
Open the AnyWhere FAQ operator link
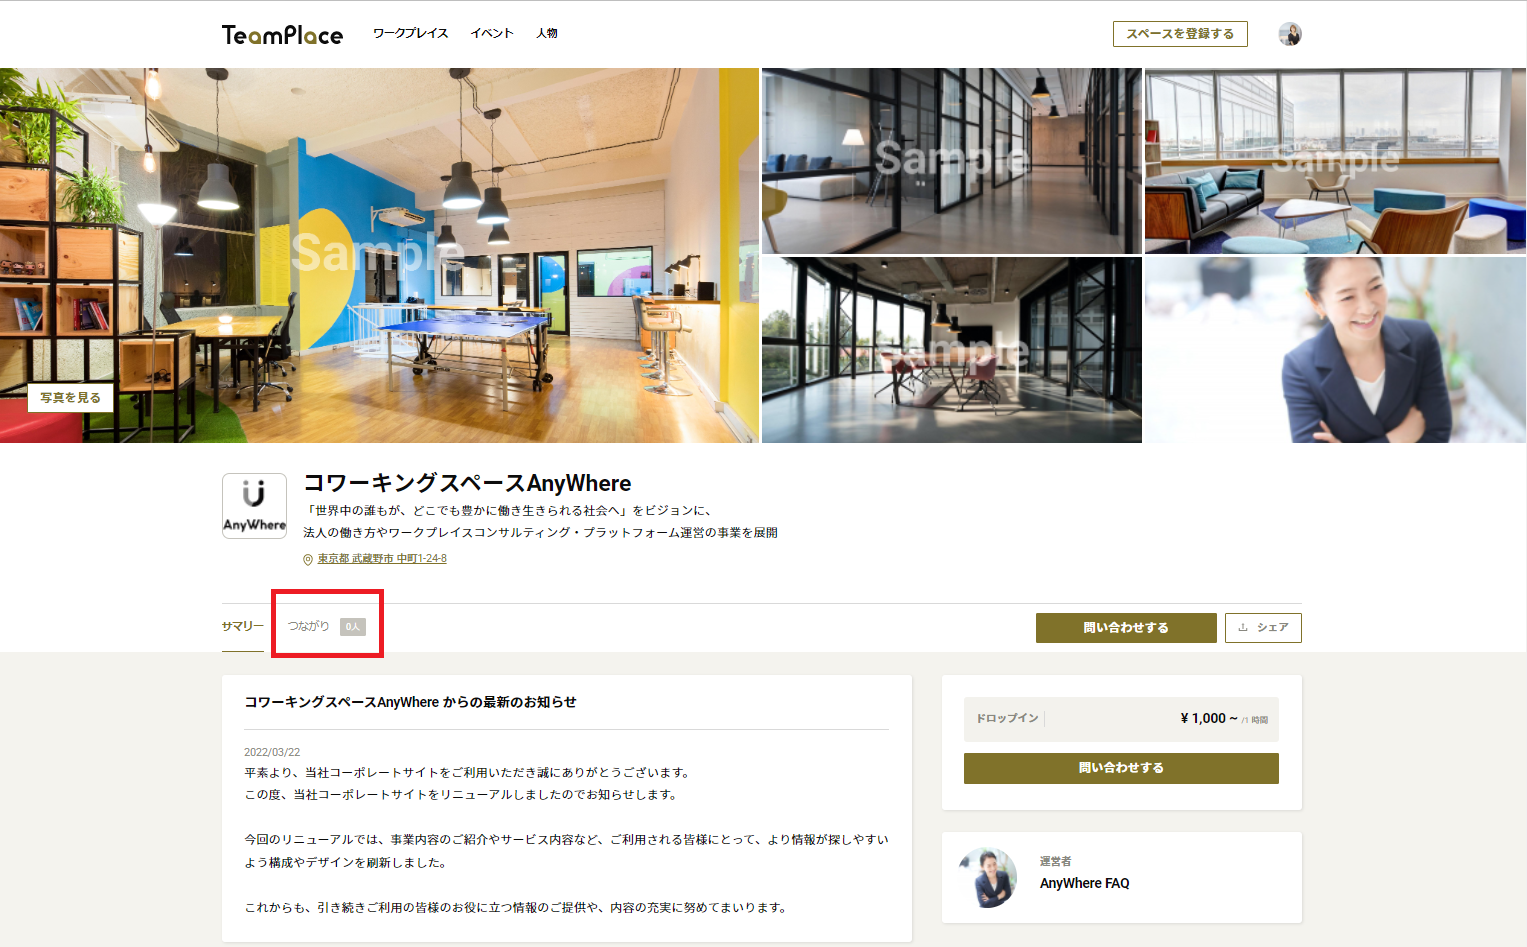pyautogui.click(x=1084, y=883)
